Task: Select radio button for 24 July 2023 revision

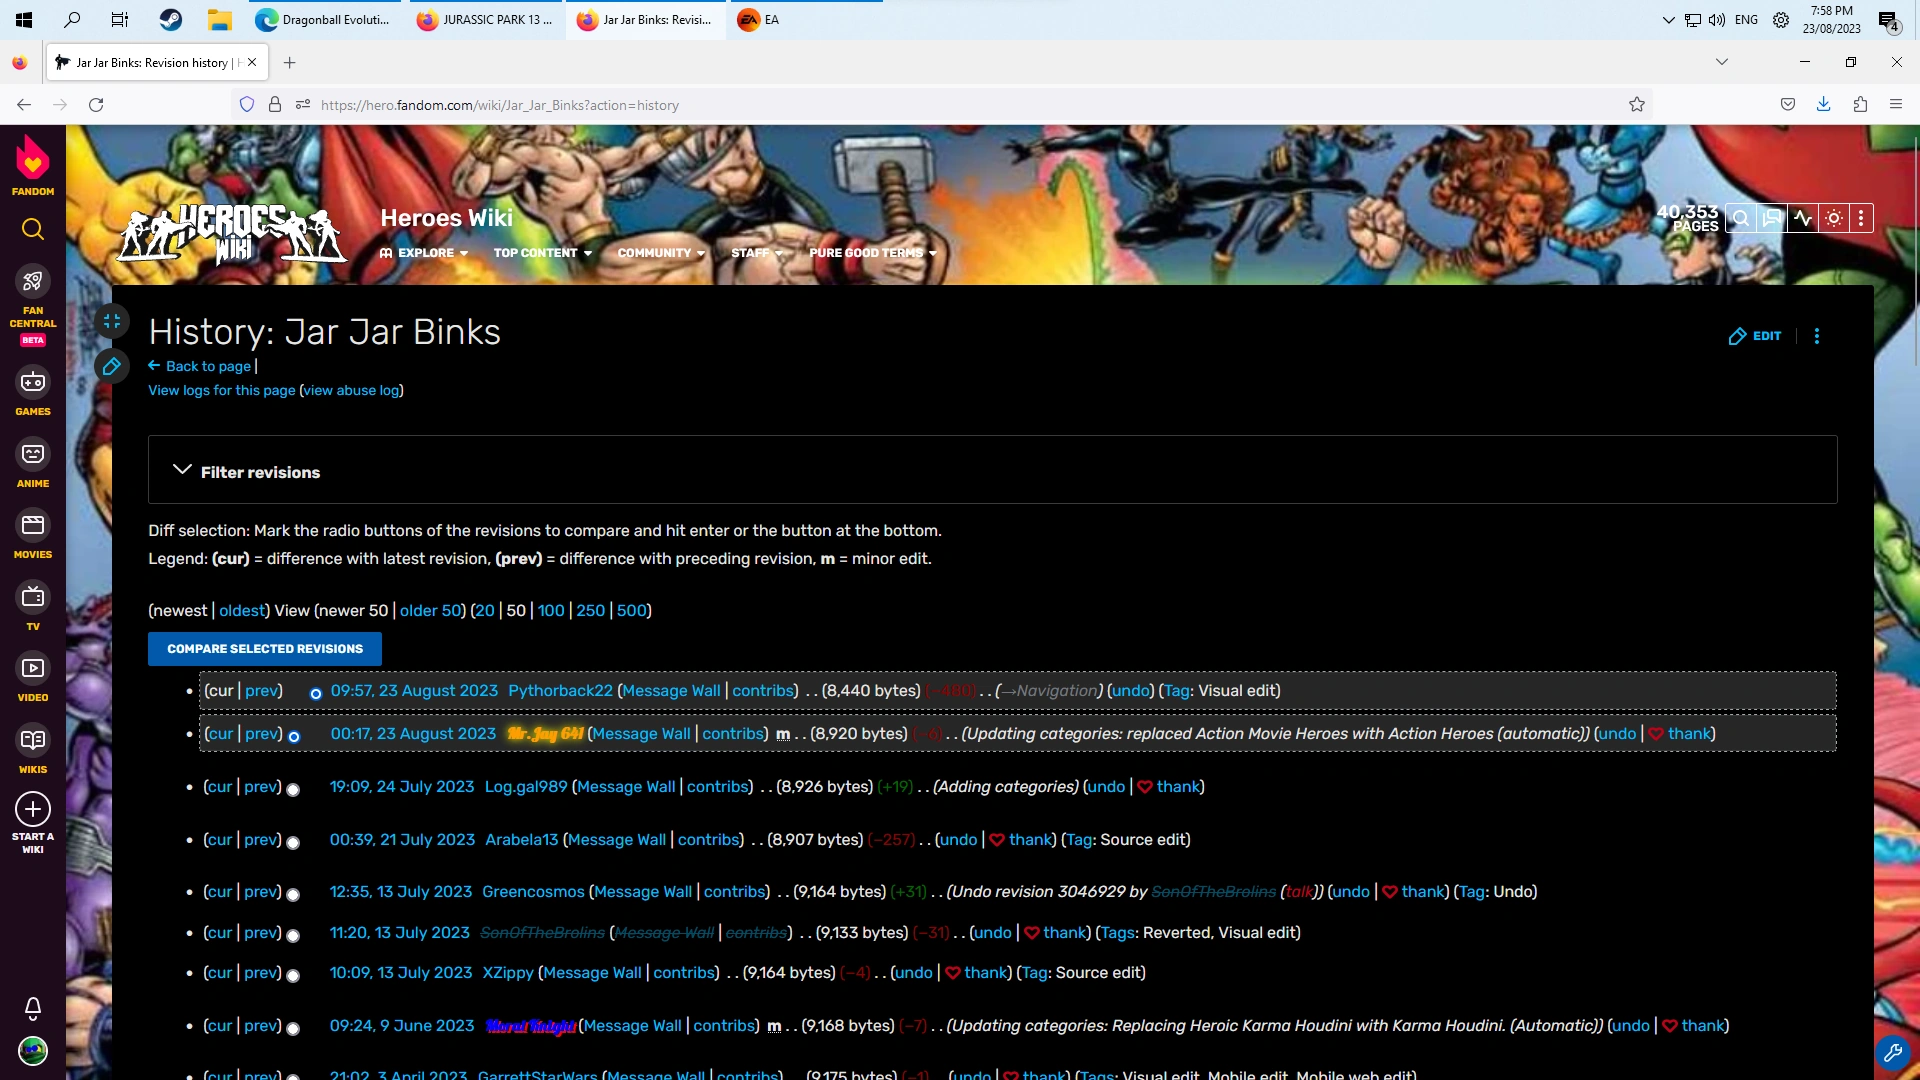Action: coord(293,789)
